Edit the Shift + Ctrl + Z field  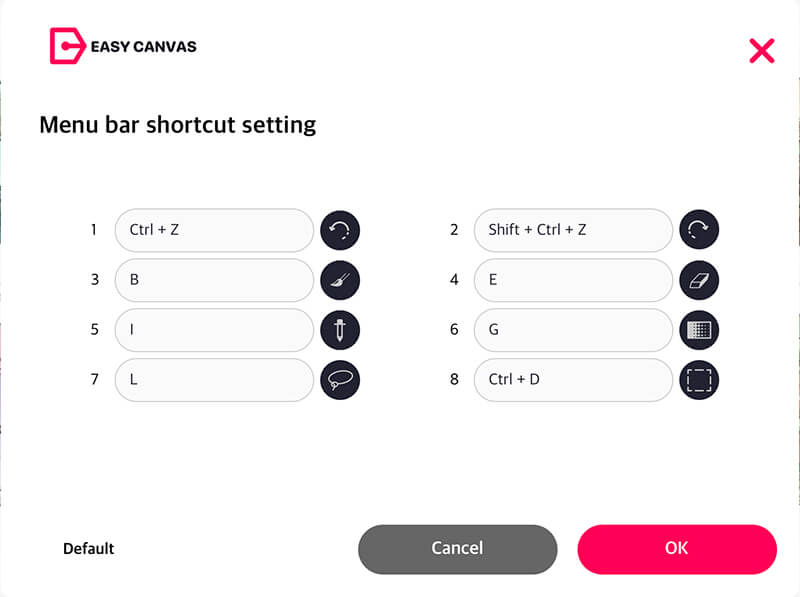pos(573,230)
